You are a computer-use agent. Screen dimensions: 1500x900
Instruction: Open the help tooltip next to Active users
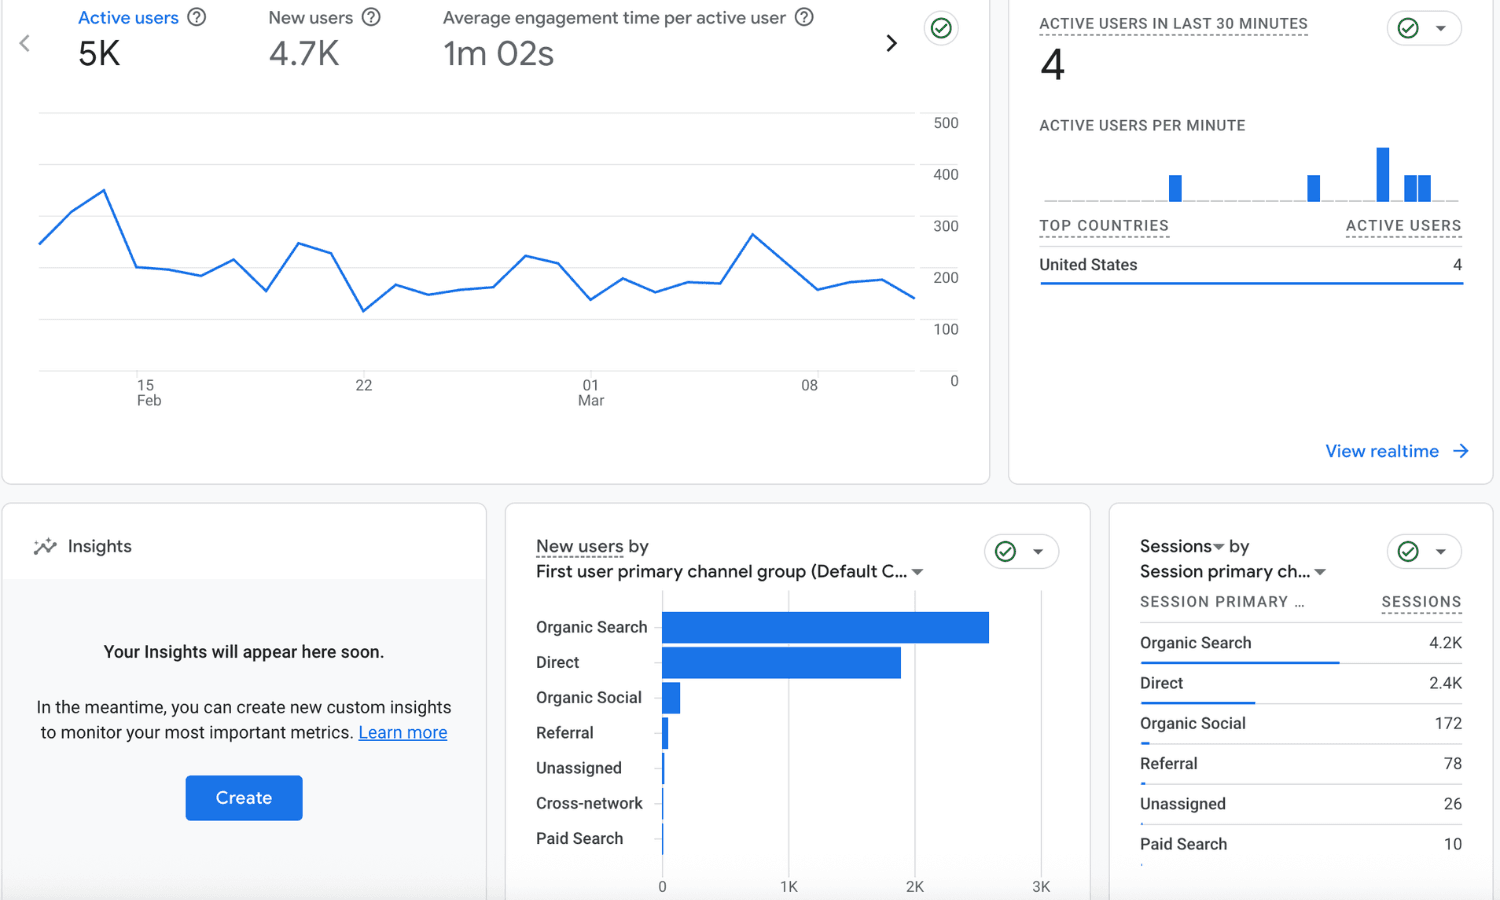click(196, 17)
